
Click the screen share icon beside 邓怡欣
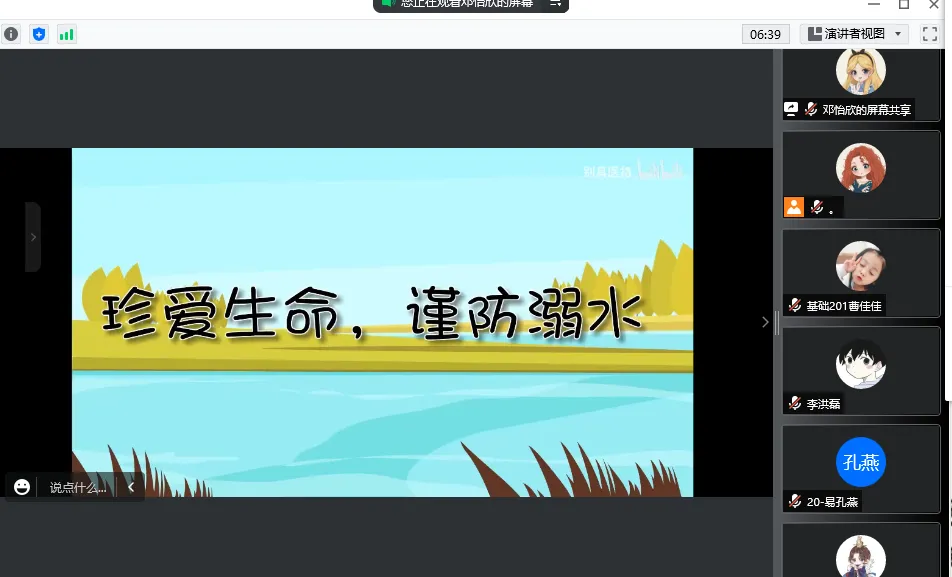pyautogui.click(x=791, y=109)
